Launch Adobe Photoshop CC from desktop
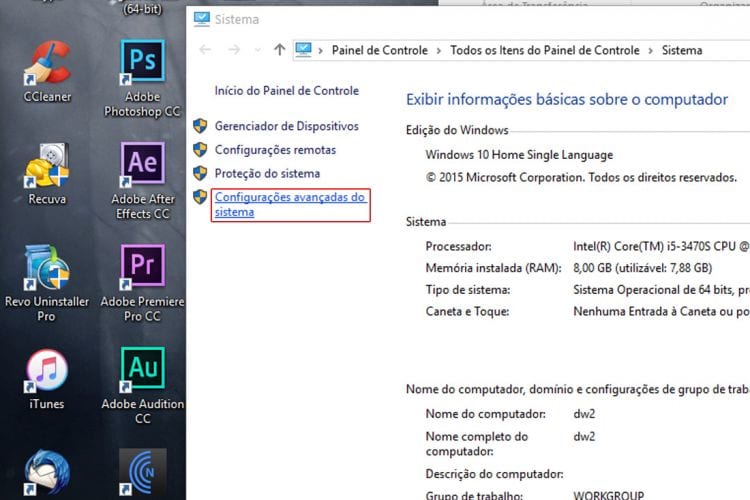 click(x=143, y=79)
